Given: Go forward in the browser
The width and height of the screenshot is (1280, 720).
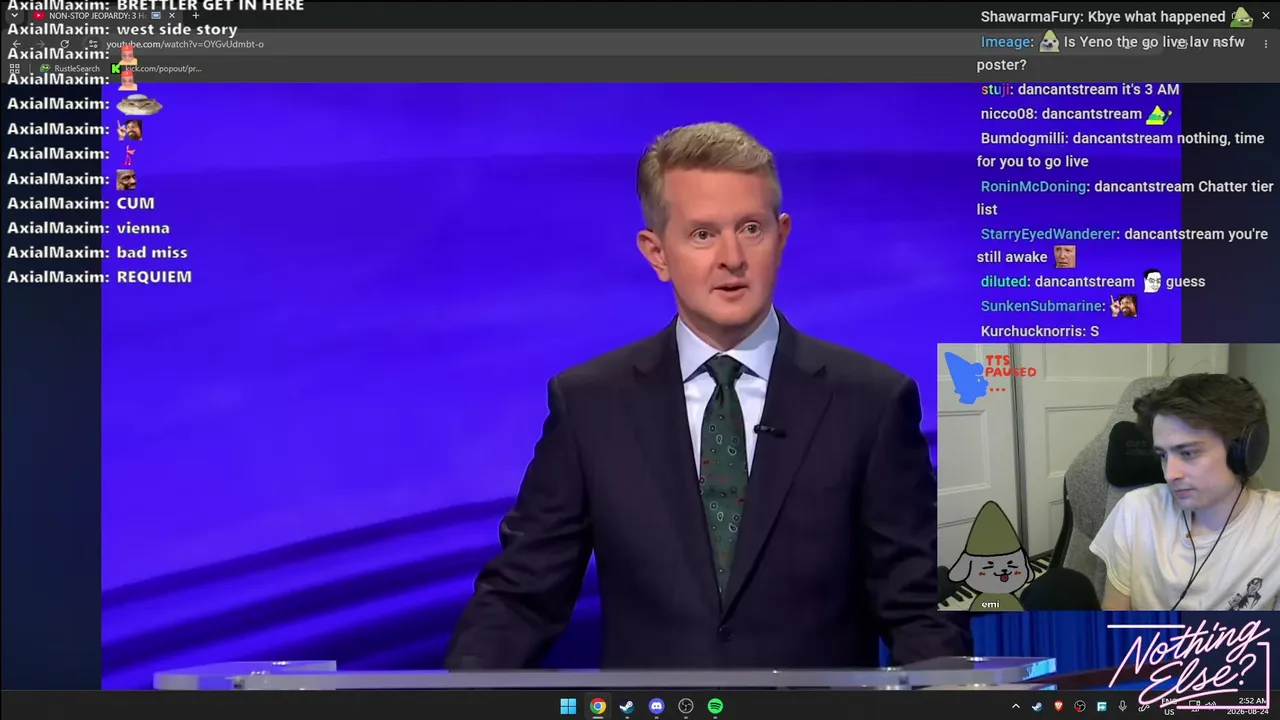Looking at the screenshot, I should coord(41,44).
